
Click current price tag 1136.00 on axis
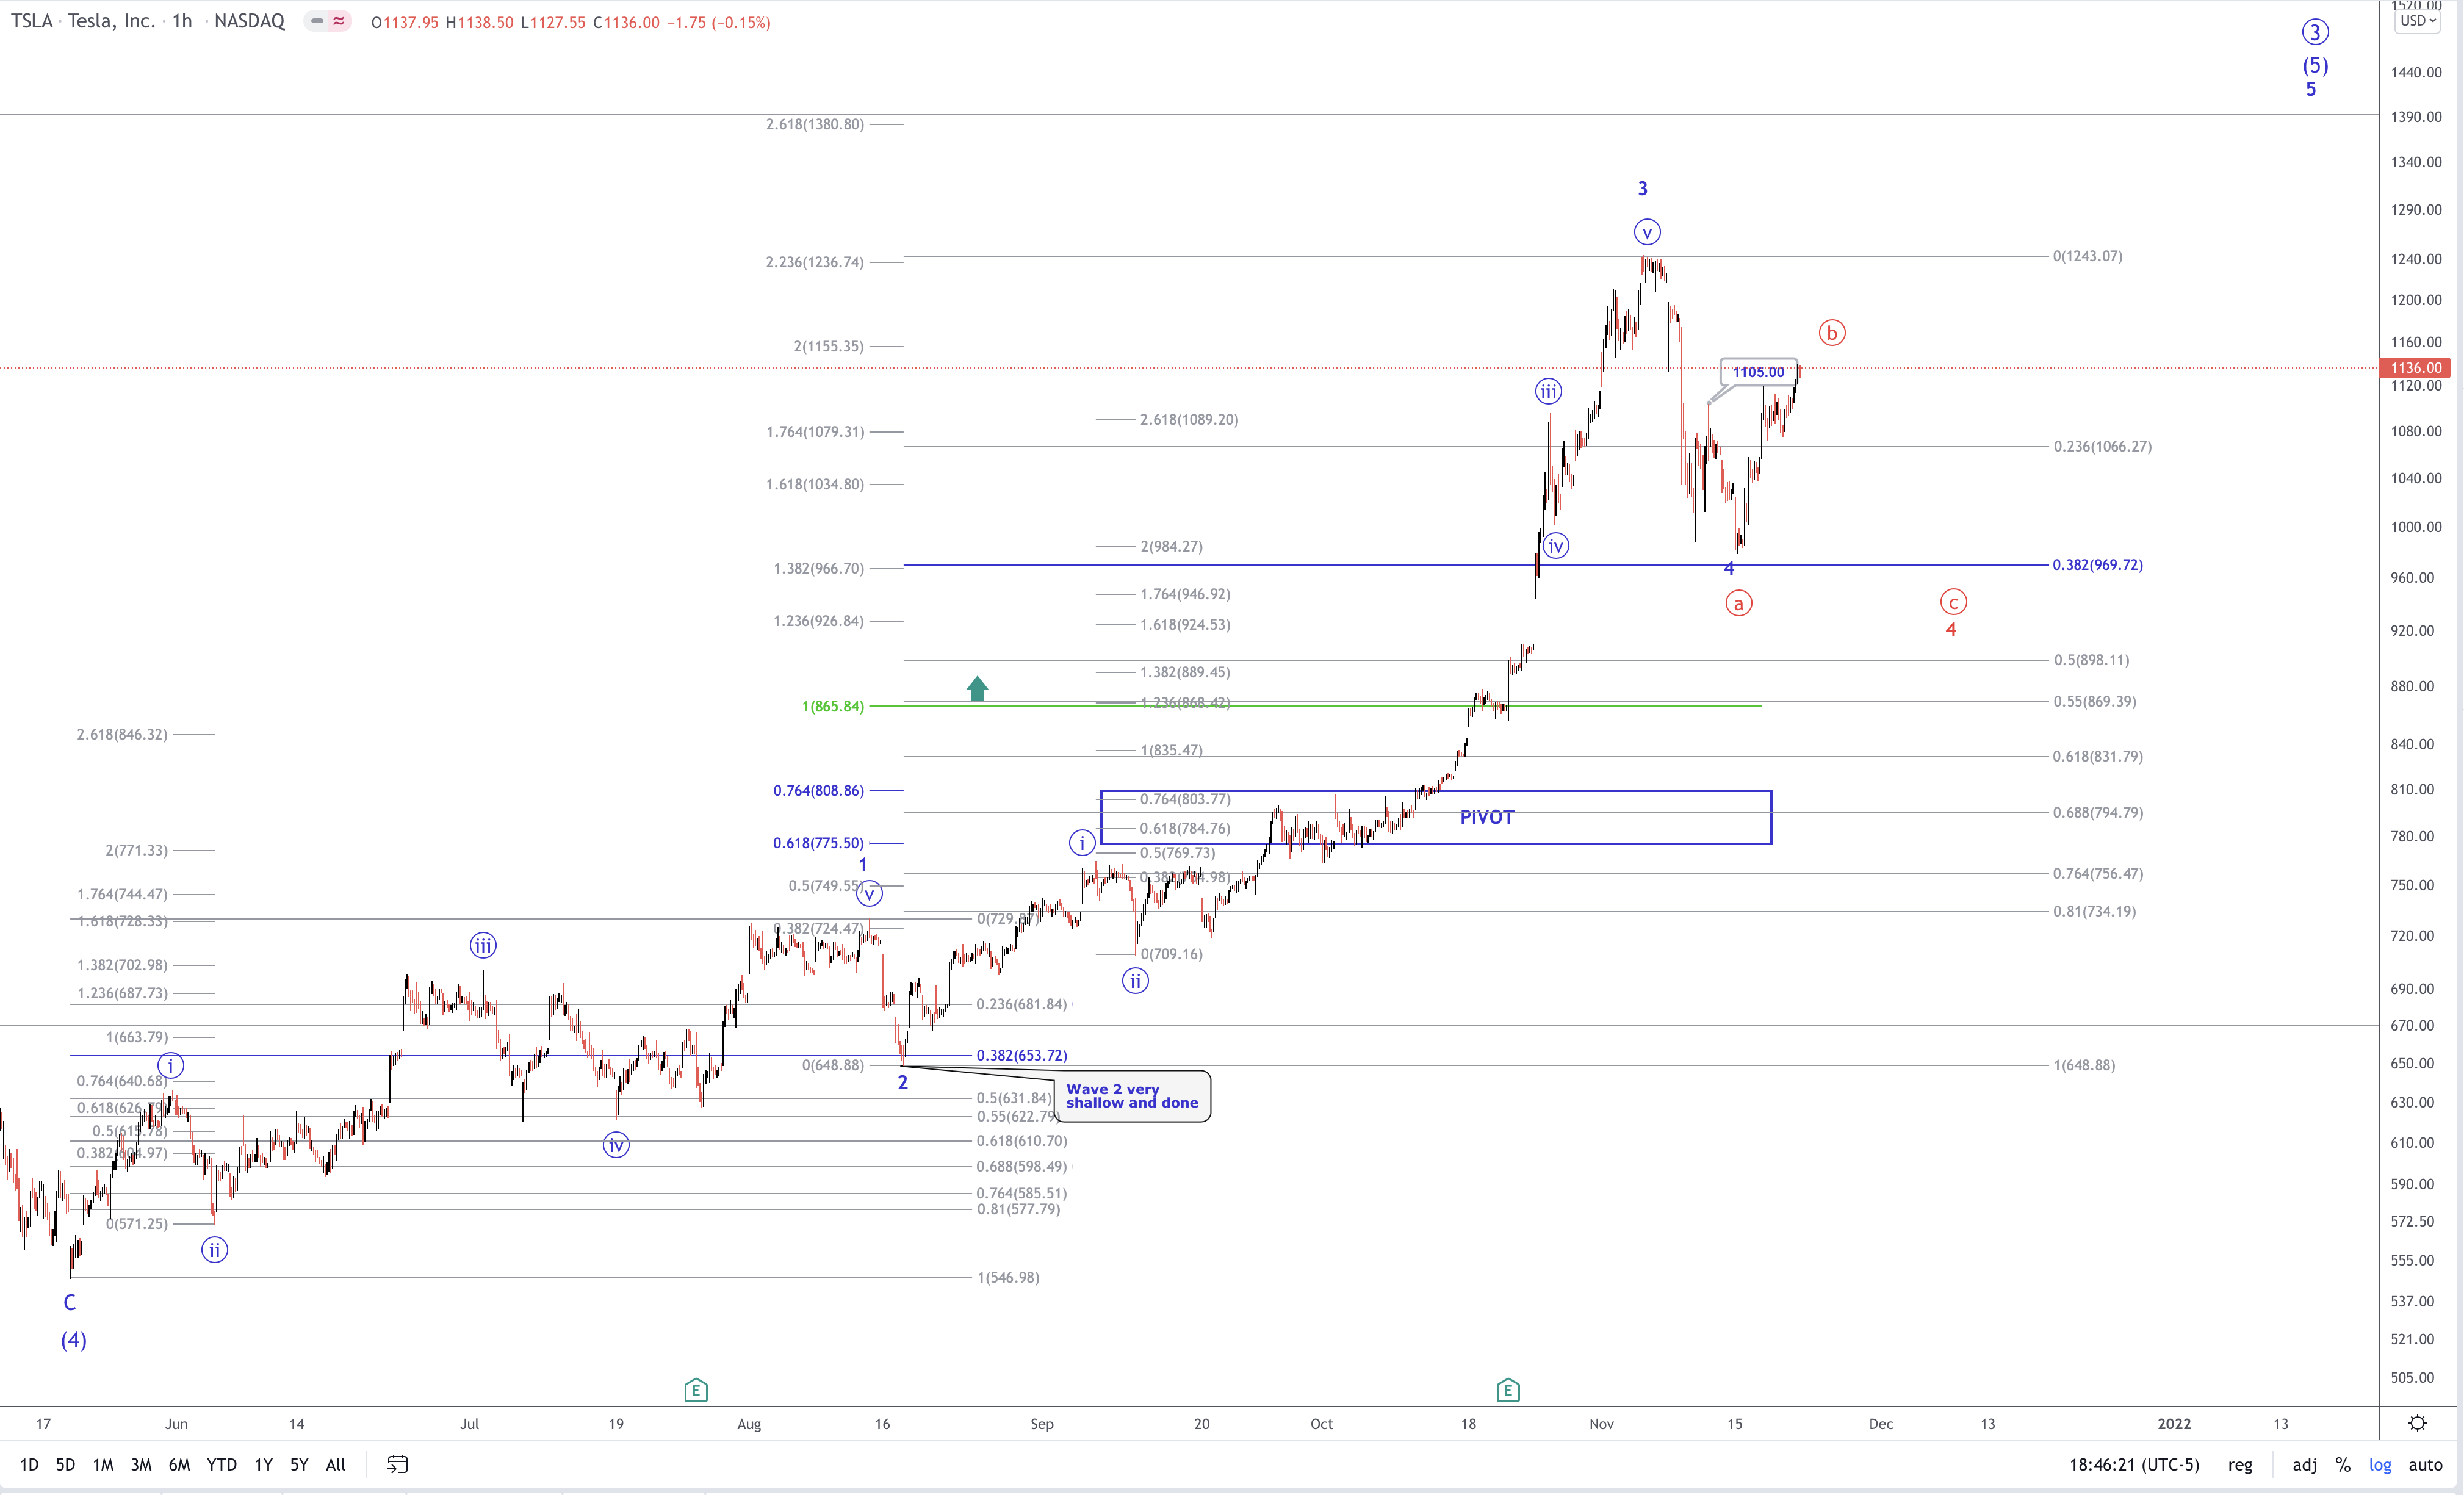[x=2416, y=368]
